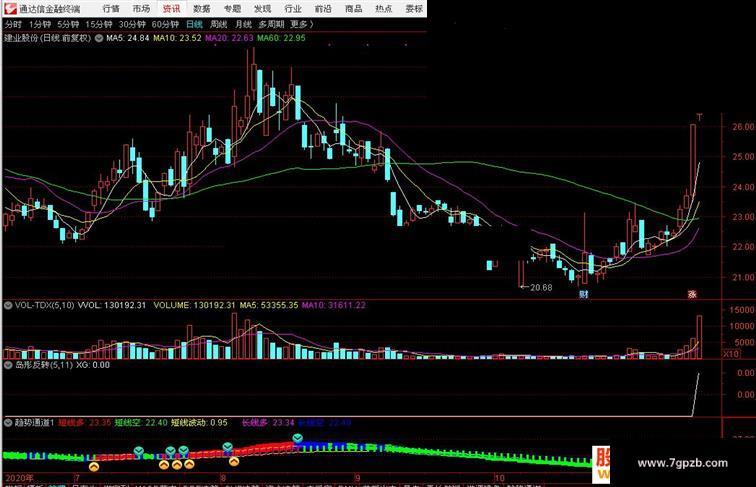Screen dimensions: 756x487
Task: Open the 行情 menu
Action: (111, 9)
